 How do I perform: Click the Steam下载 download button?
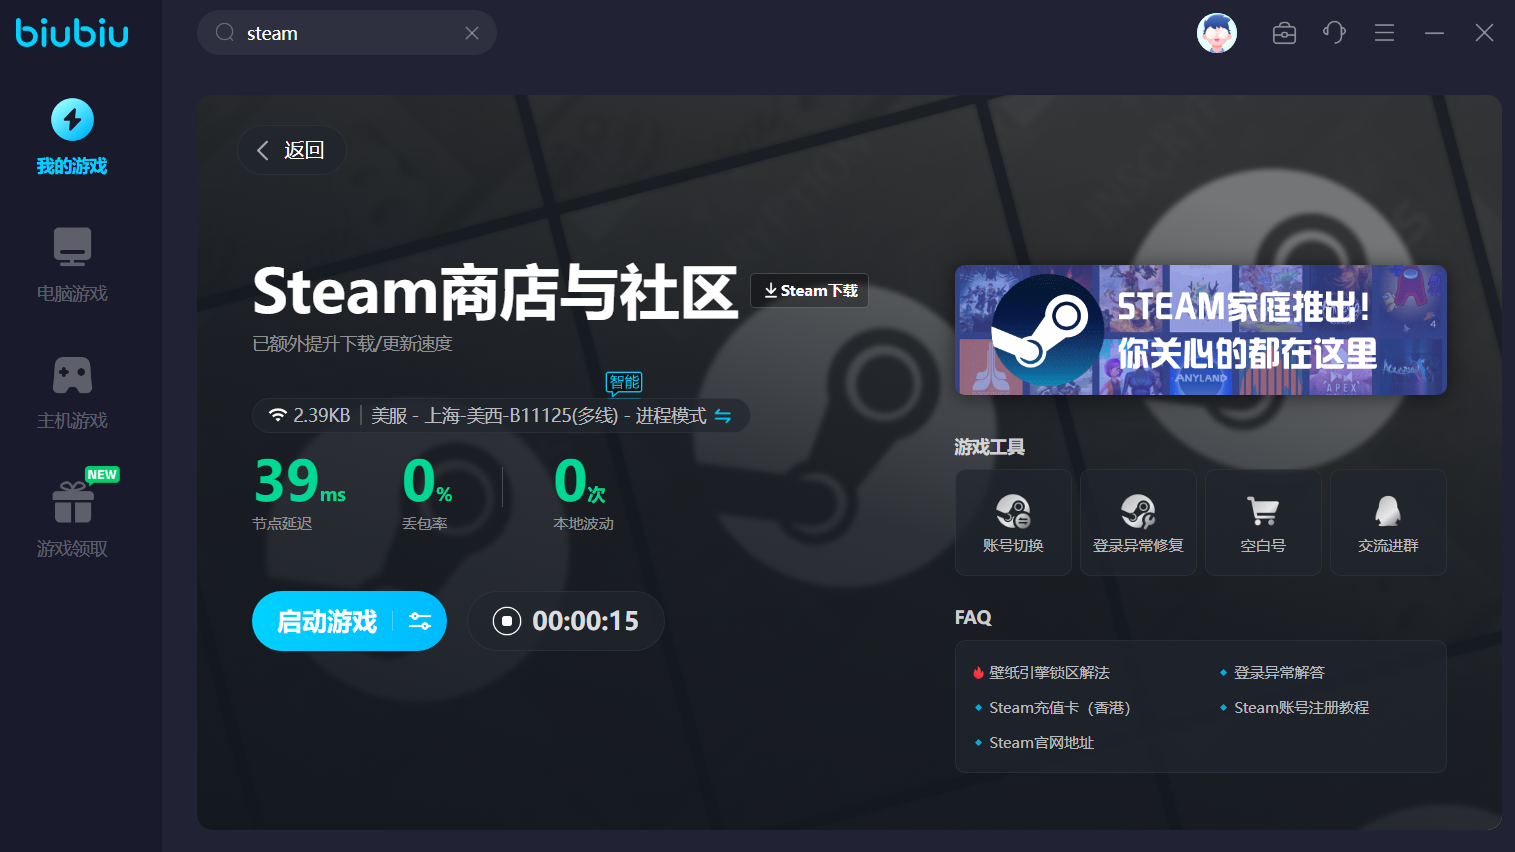tap(810, 290)
